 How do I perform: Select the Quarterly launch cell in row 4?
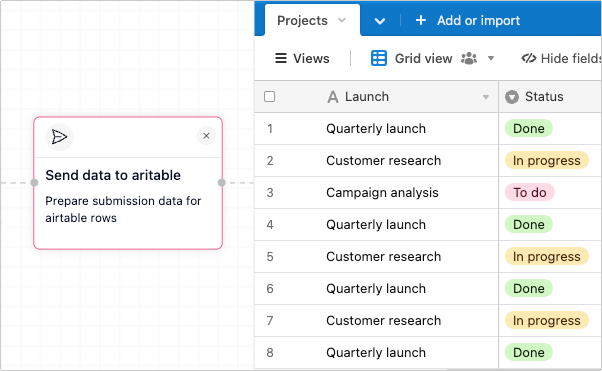pyautogui.click(x=376, y=225)
